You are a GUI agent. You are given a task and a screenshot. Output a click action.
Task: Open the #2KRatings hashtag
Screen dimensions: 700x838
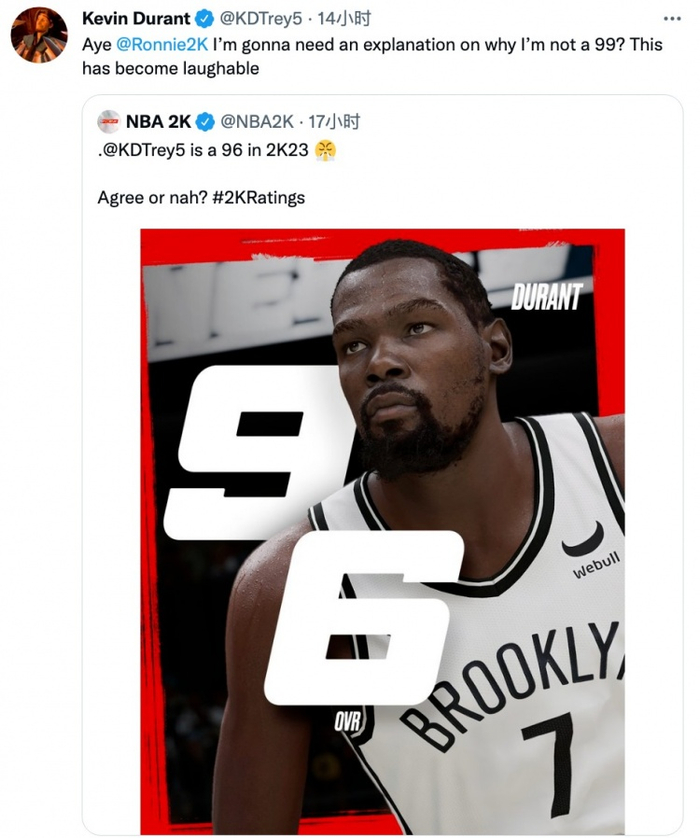pos(258,197)
